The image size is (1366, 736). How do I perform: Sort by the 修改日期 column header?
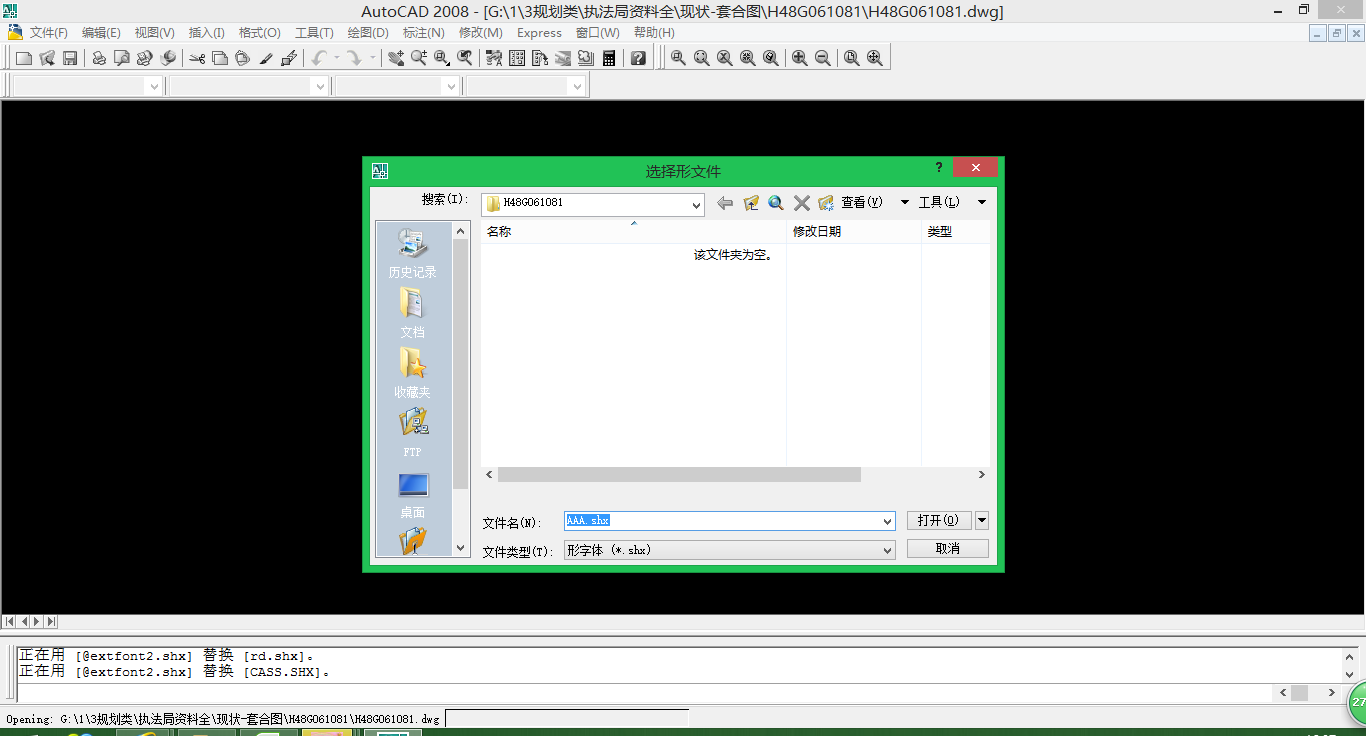(854, 231)
